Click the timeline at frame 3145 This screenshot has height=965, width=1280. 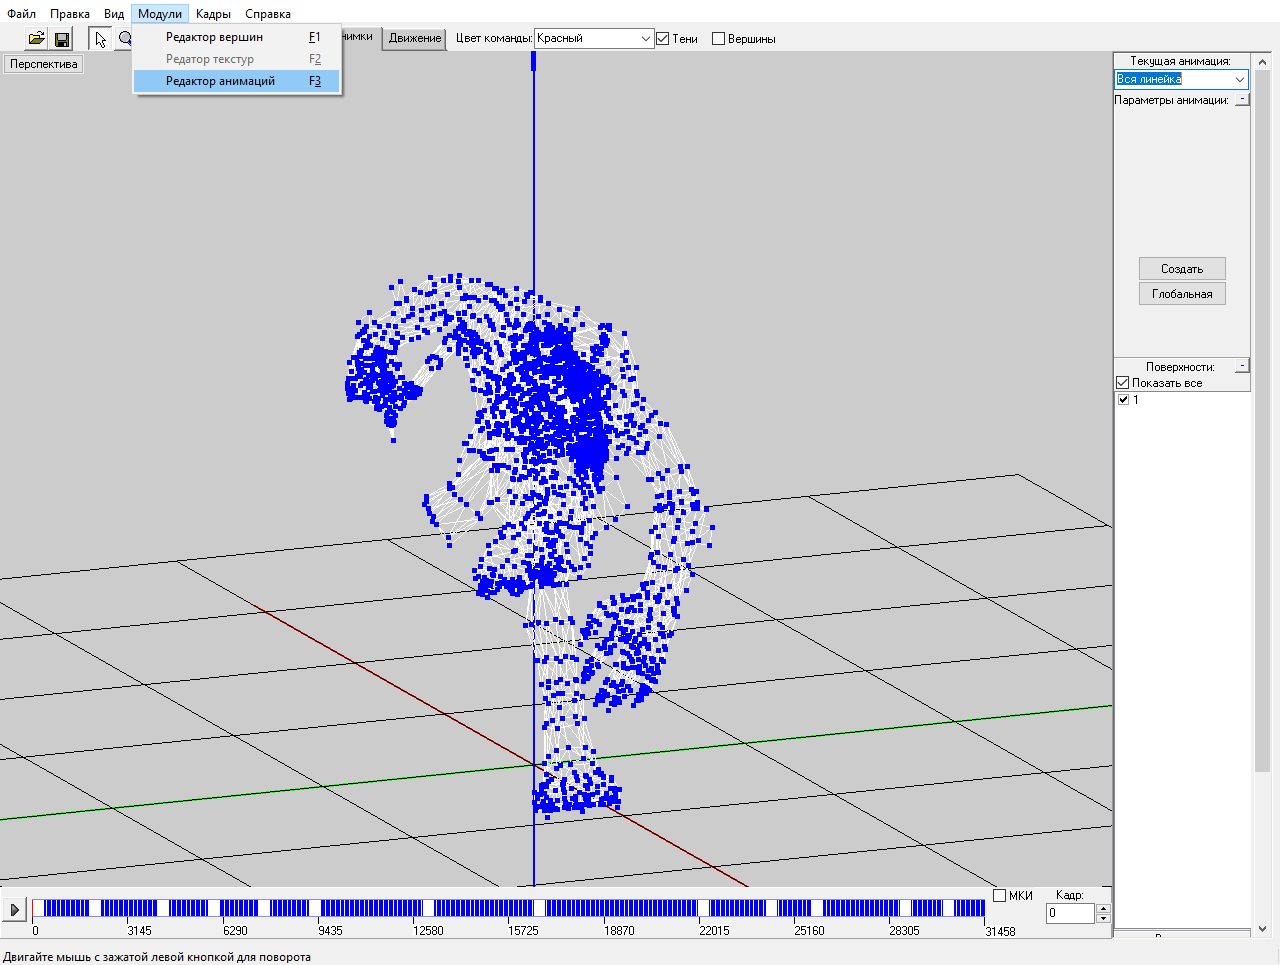click(127, 908)
